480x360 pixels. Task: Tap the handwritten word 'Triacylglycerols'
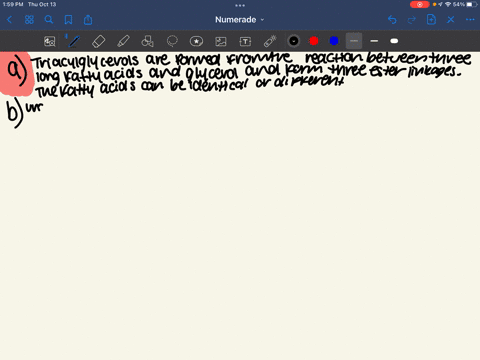85,62
